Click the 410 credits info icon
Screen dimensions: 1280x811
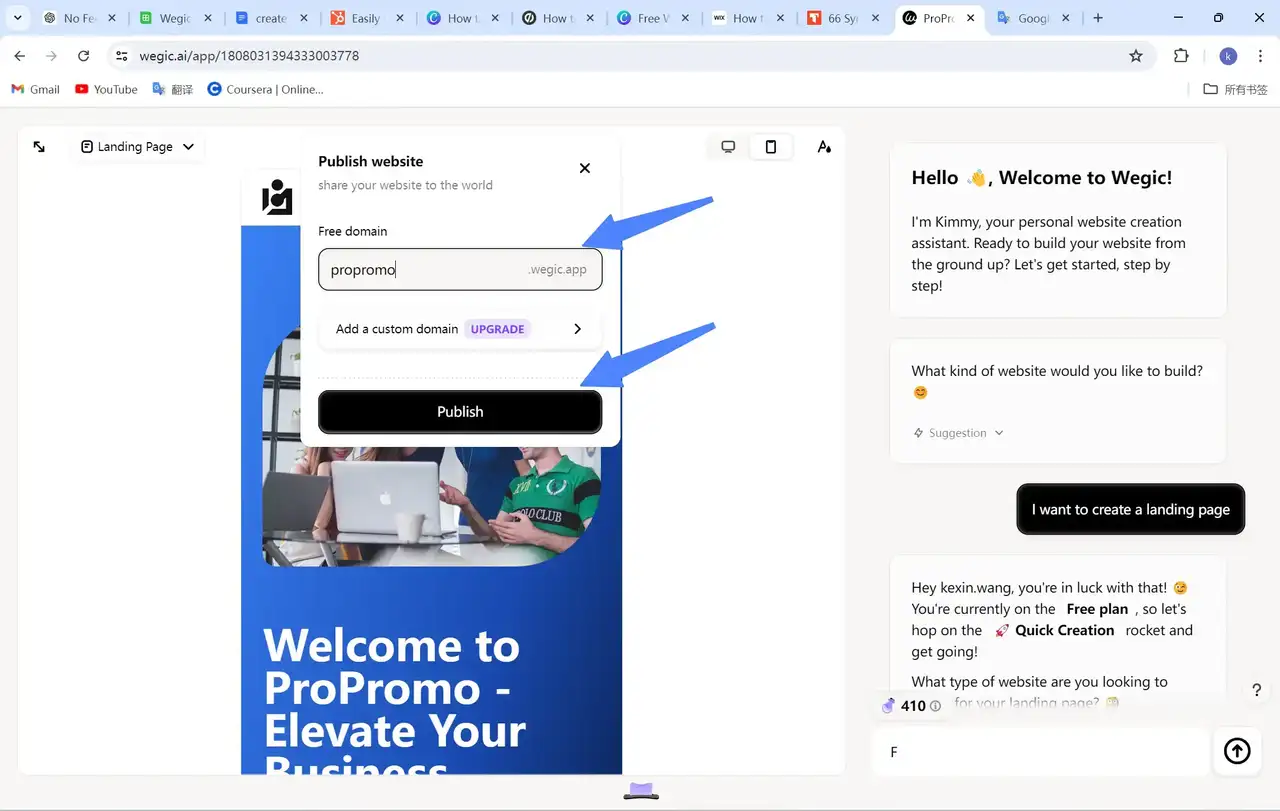click(935, 706)
